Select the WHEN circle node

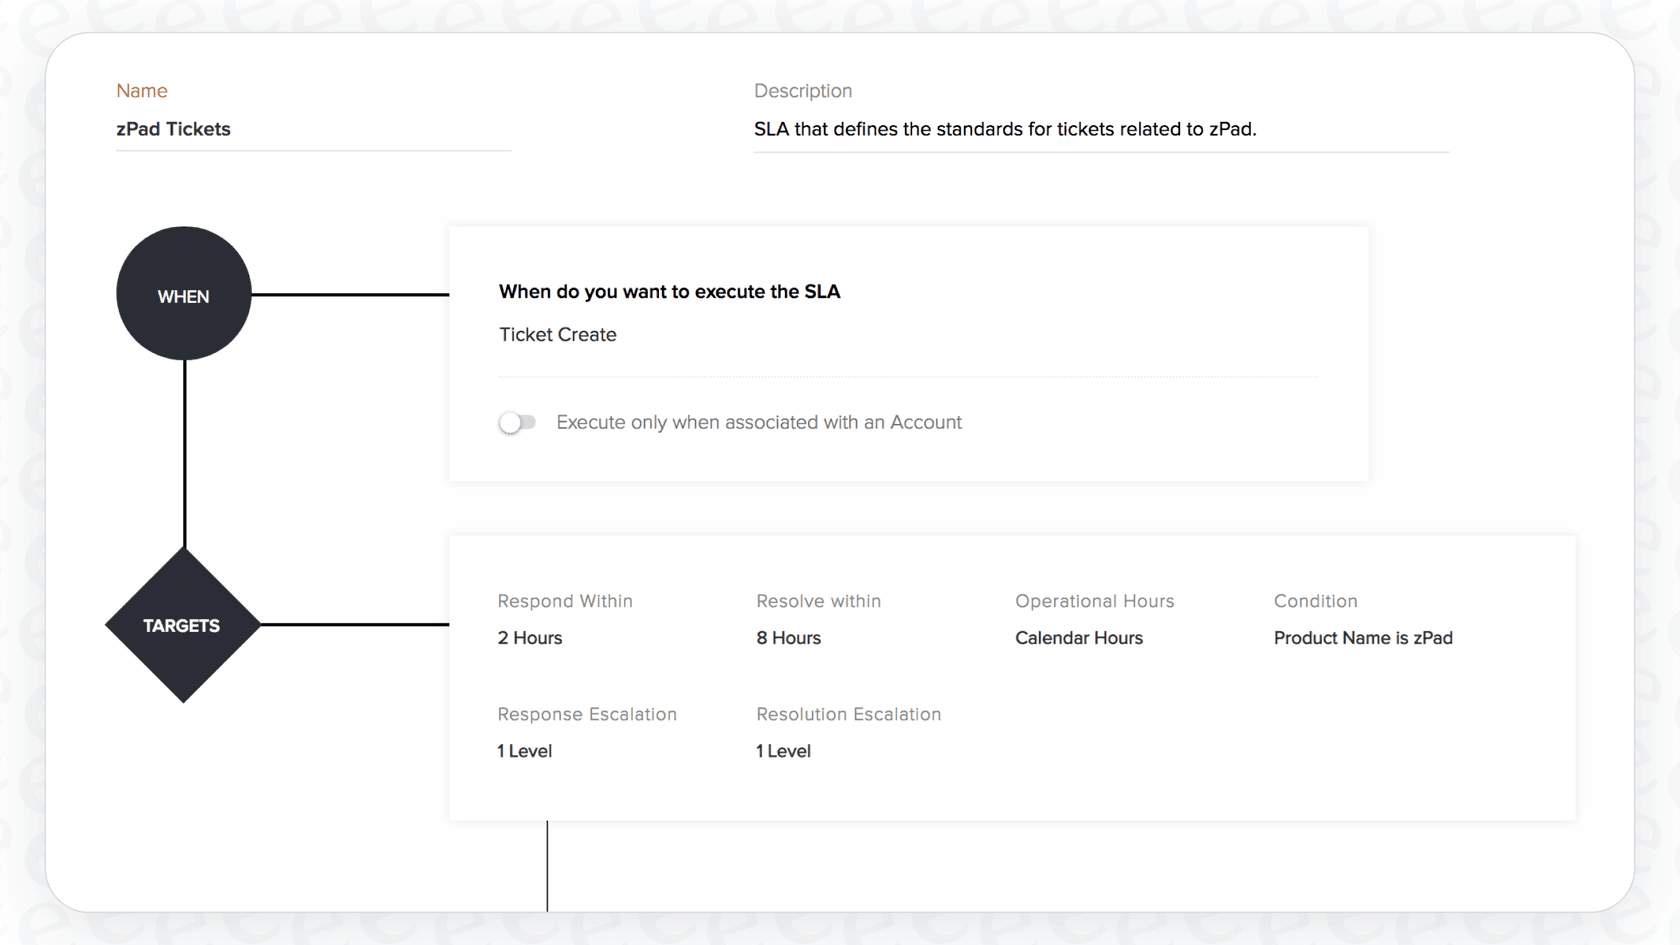pos(183,293)
